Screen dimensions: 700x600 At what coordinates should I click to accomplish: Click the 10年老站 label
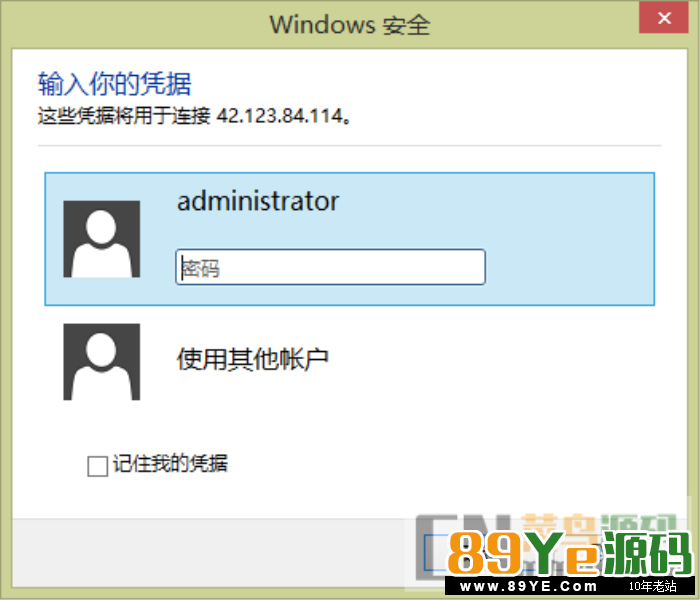[x=652, y=586]
